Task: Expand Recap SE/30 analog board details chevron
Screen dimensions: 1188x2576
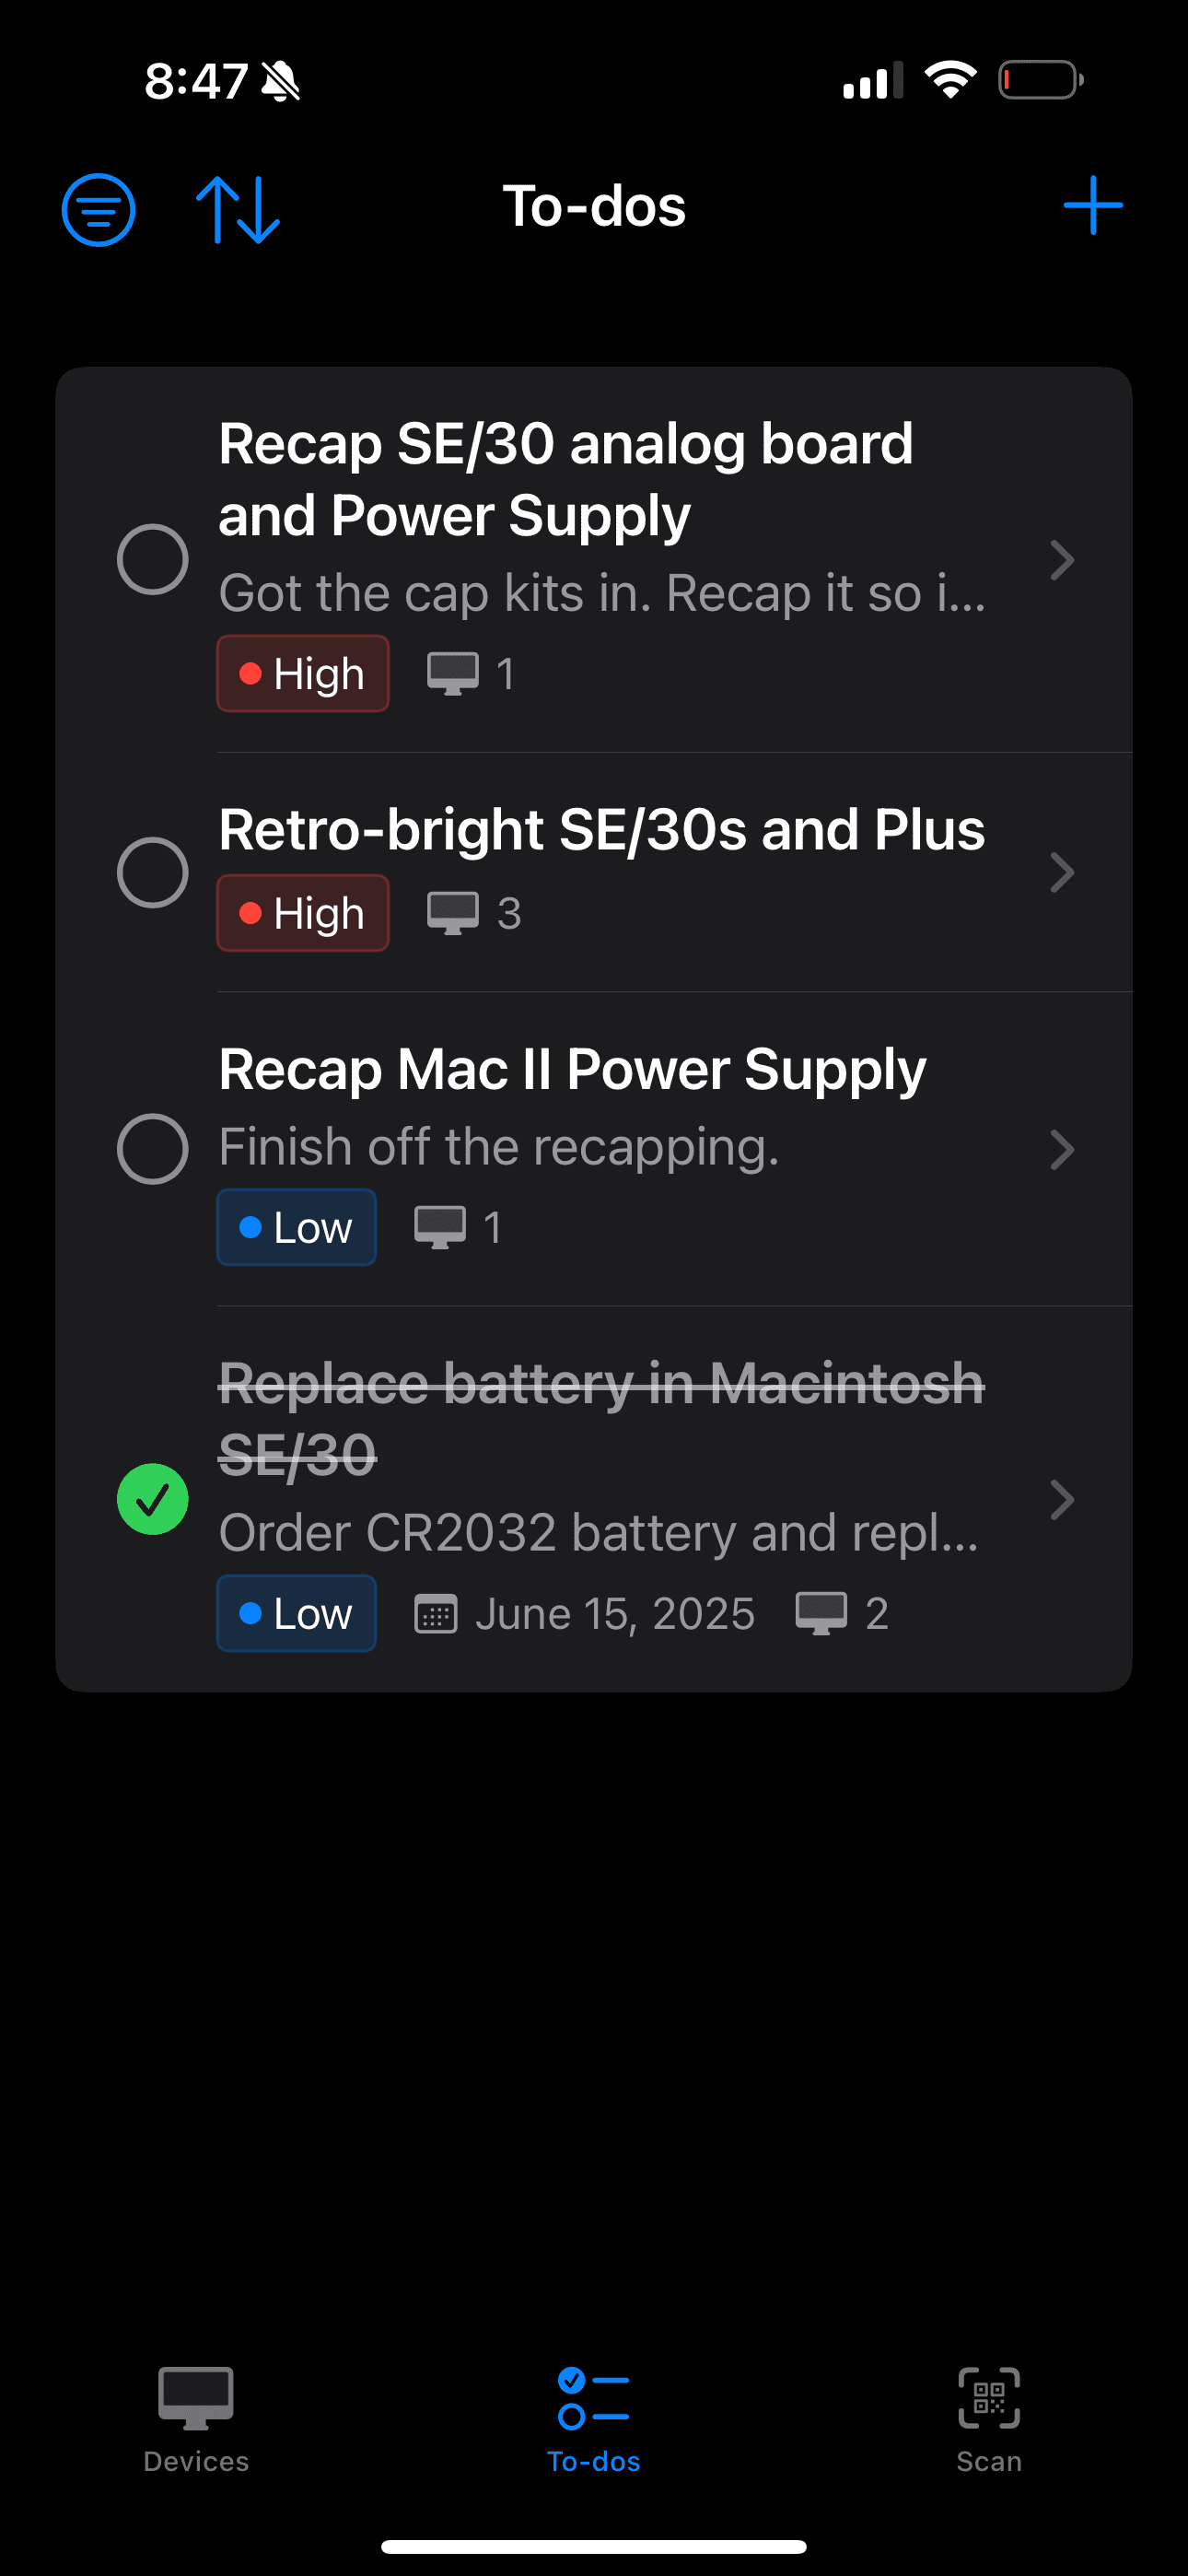Action: pos(1062,559)
